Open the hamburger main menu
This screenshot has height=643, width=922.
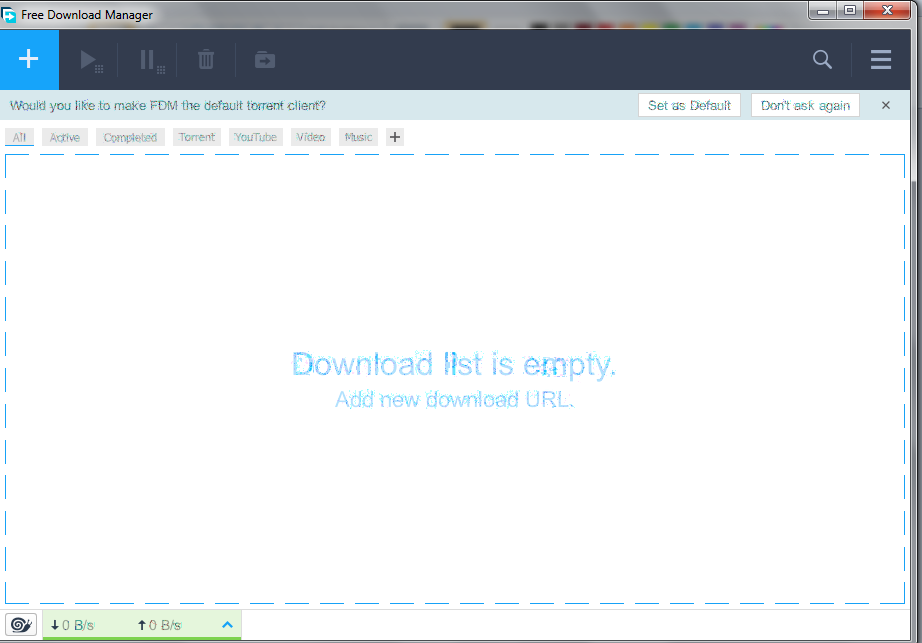[880, 59]
